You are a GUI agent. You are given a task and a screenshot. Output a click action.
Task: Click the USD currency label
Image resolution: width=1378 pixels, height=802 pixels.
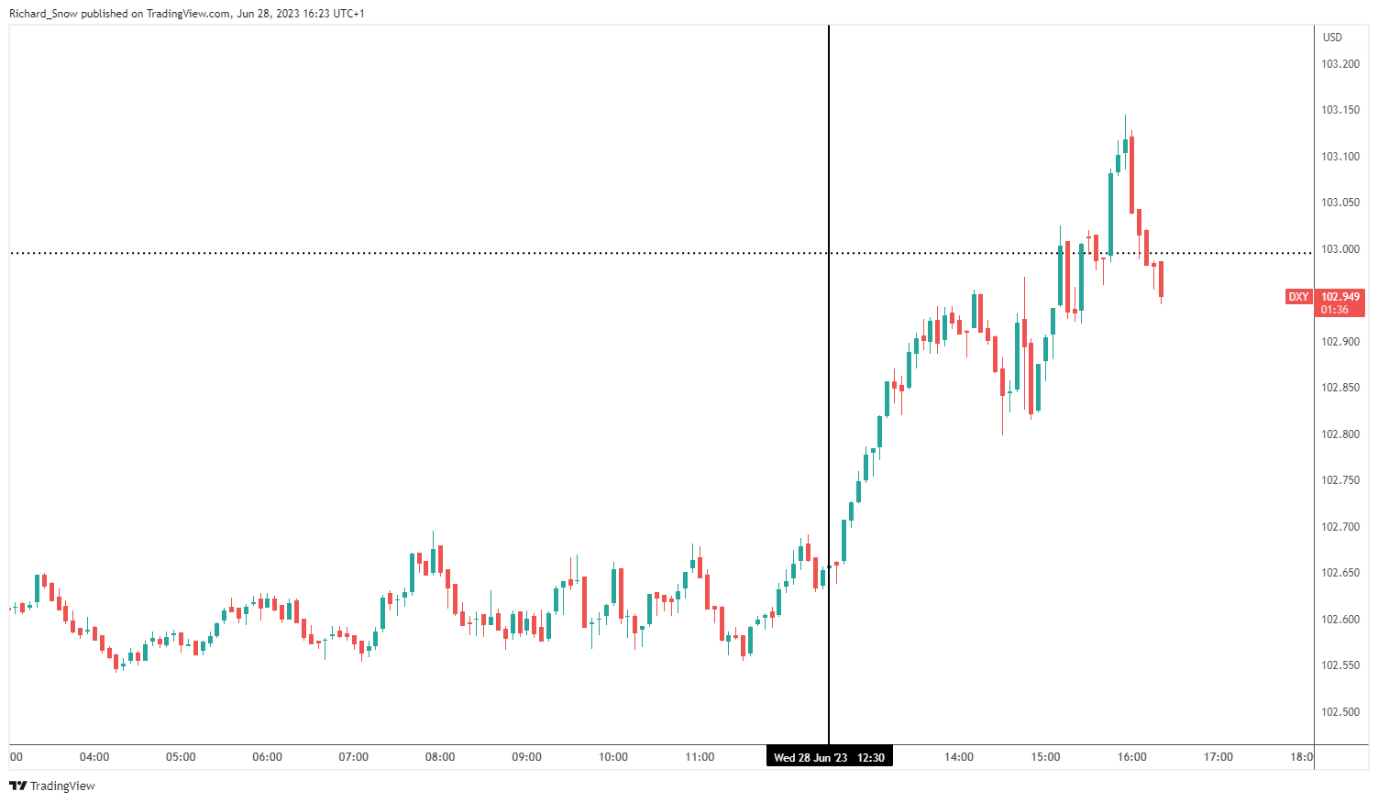tap(1332, 37)
